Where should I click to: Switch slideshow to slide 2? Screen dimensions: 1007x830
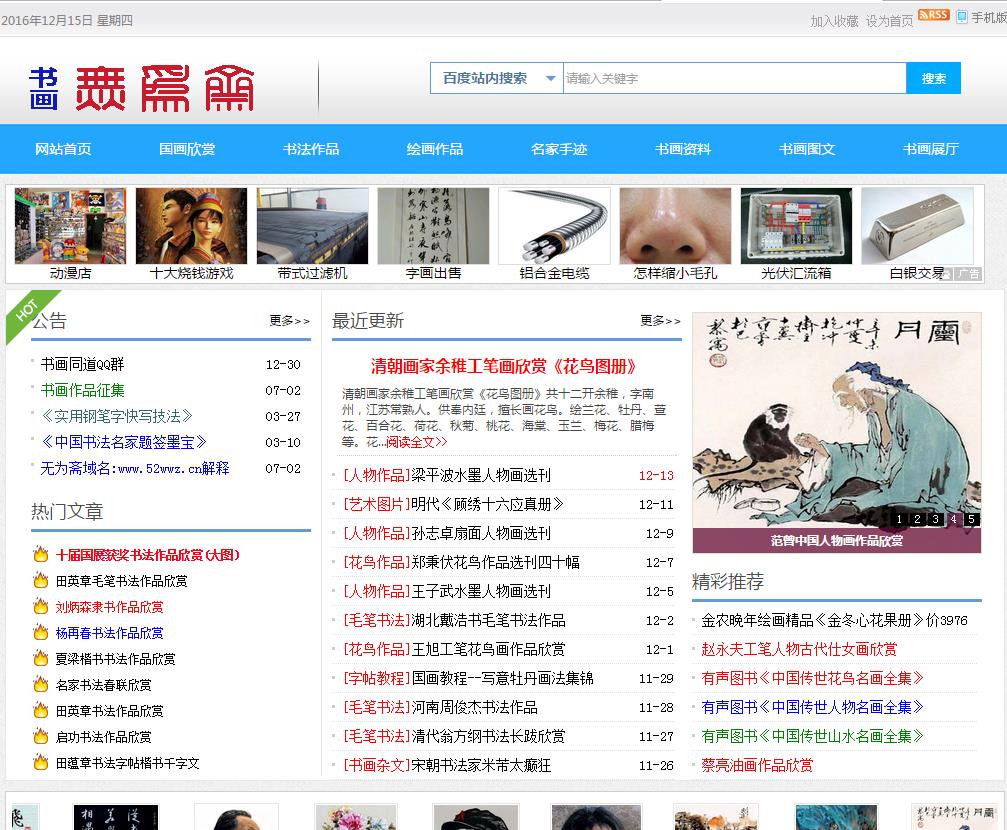tap(917, 519)
